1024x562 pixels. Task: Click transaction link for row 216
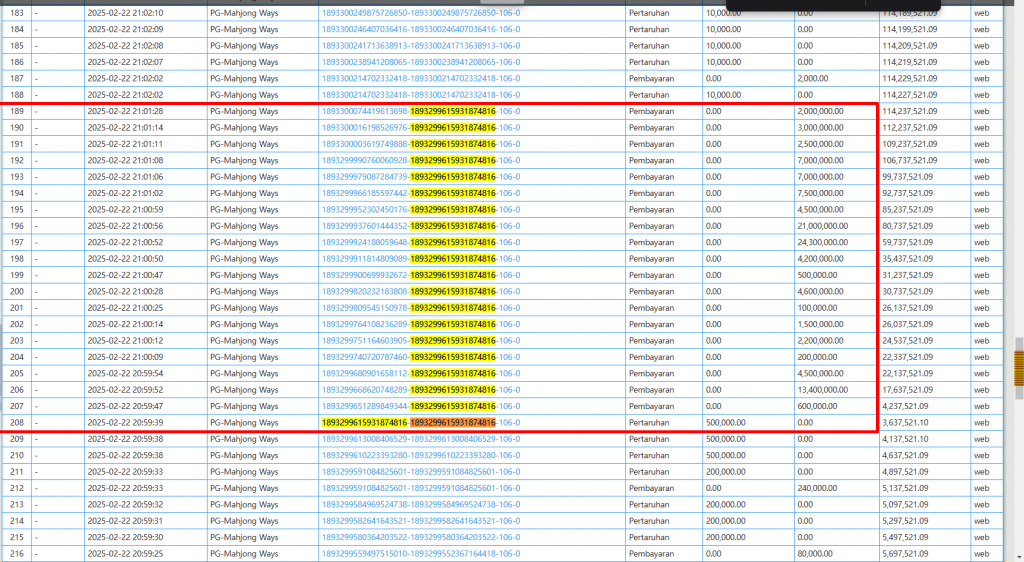420,553
